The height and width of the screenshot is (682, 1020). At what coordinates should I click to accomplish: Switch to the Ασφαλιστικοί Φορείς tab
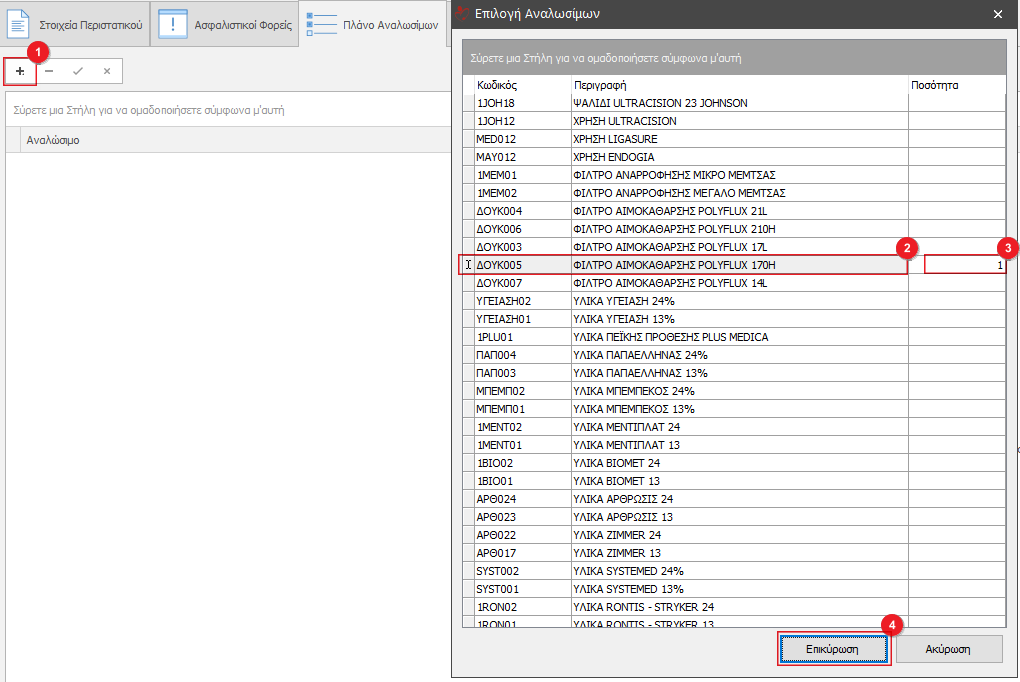pyautogui.click(x=243, y=24)
